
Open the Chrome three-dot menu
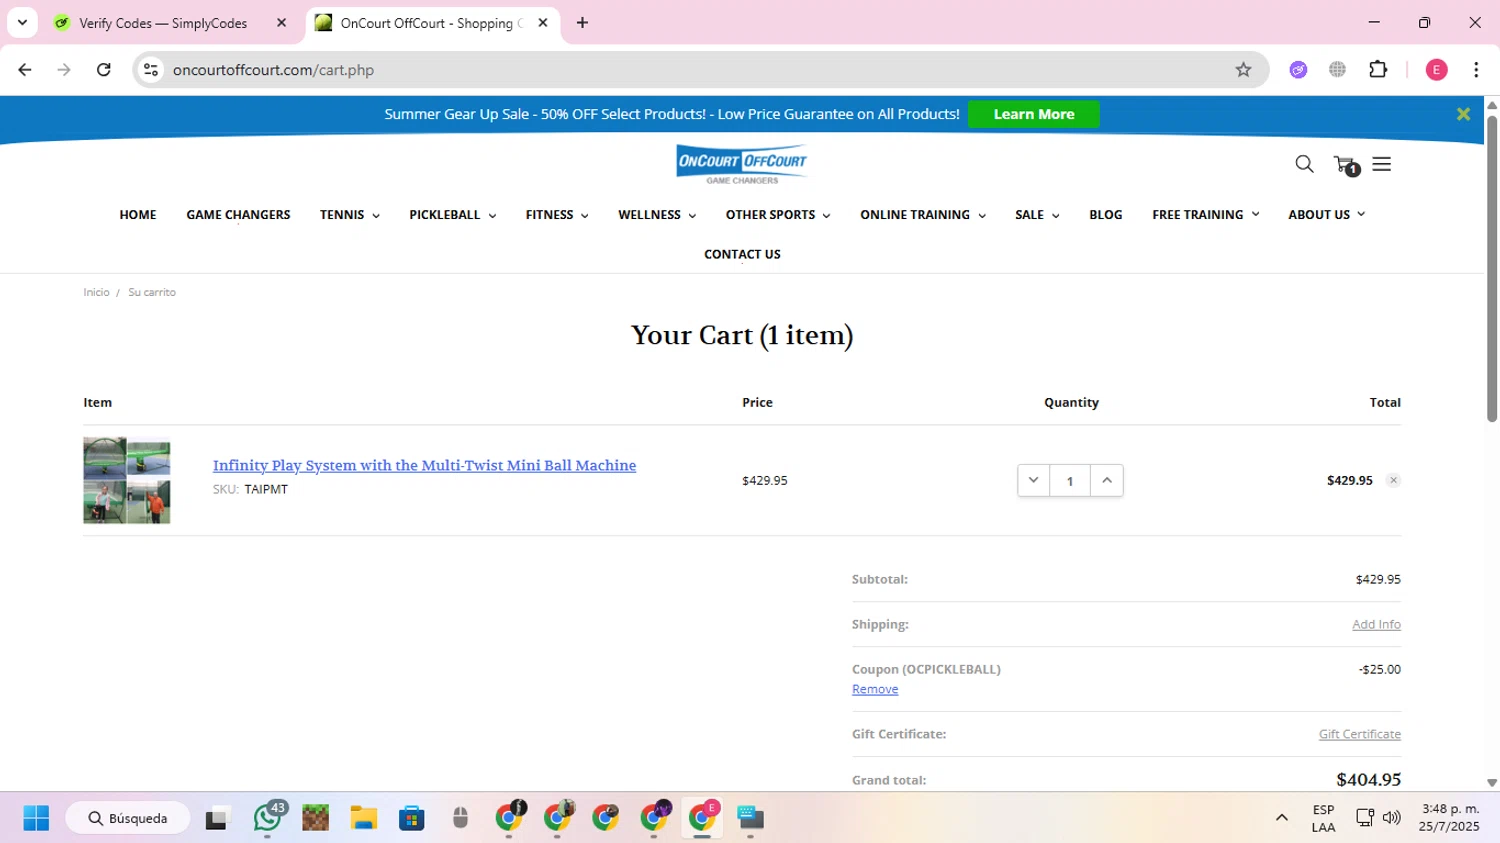coord(1476,70)
